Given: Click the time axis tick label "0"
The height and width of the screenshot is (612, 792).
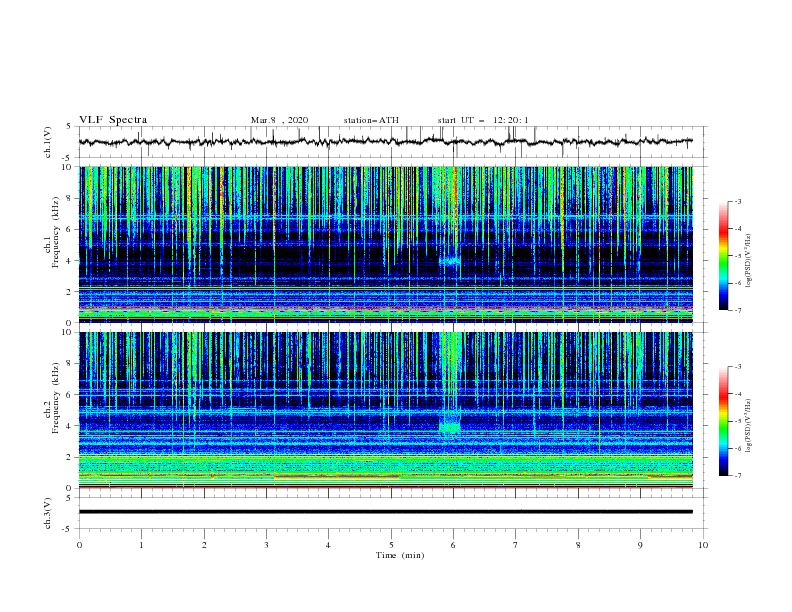Looking at the screenshot, I should (79, 545).
